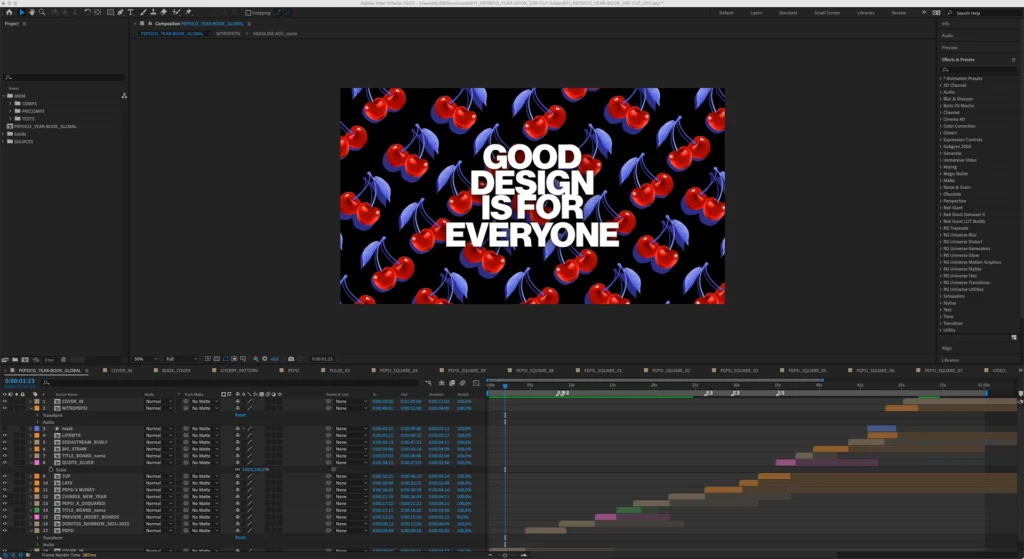
Task: Open the viewer resolution Full dropdown
Action: click(181, 359)
